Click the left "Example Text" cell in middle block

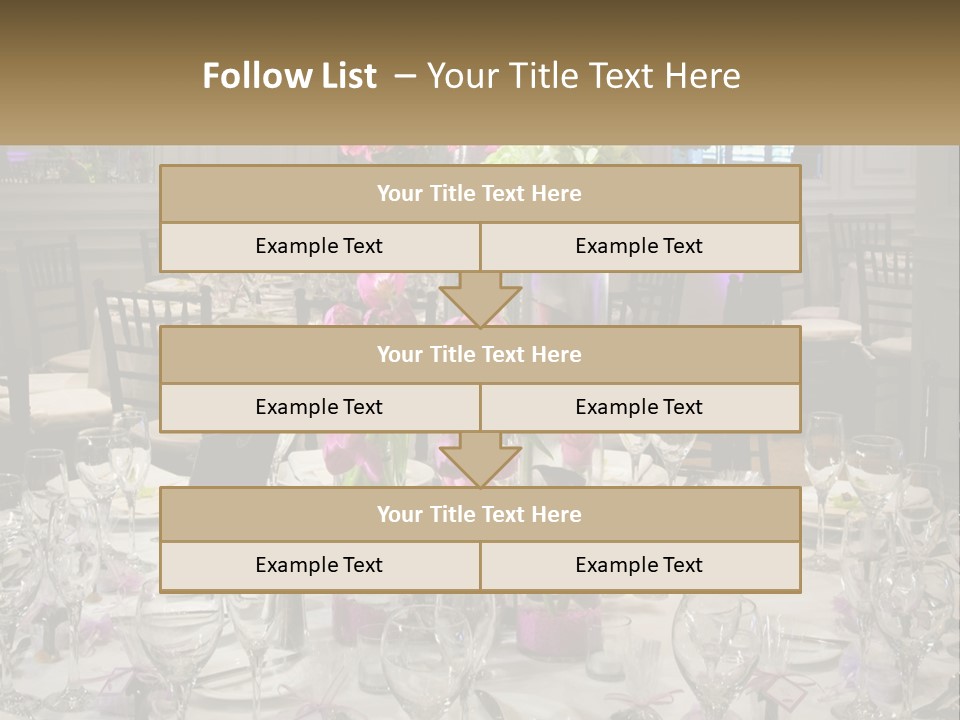point(319,407)
